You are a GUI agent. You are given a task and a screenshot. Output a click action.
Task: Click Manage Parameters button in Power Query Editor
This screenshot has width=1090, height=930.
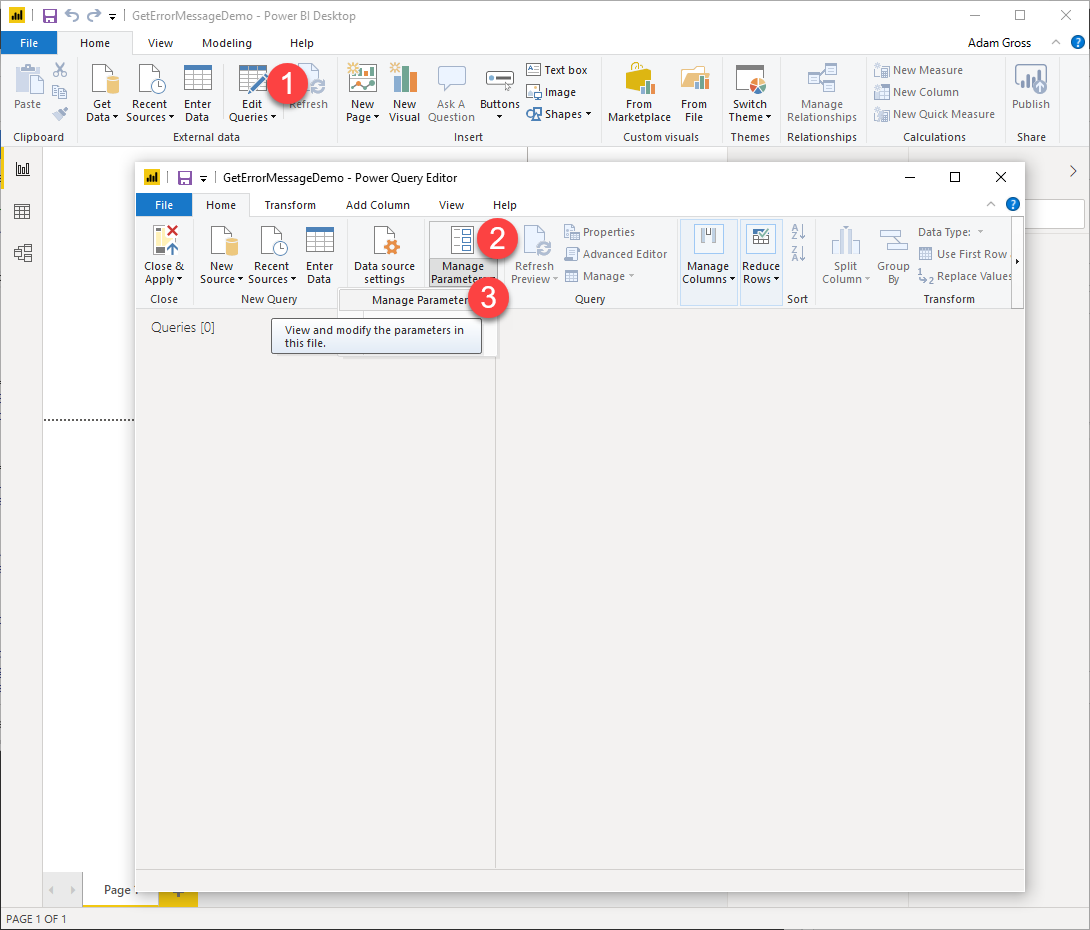463,255
